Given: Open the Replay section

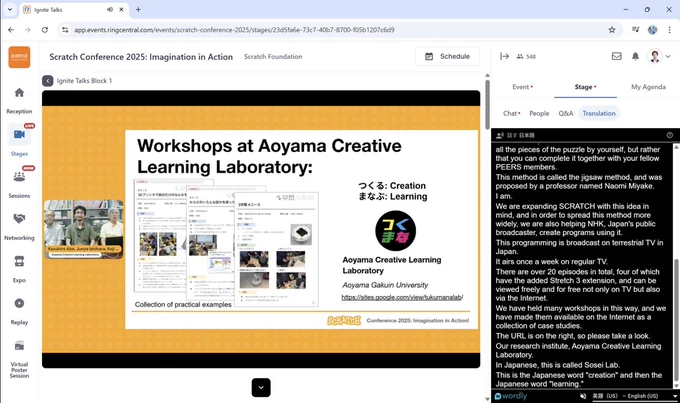Looking at the screenshot, I should (19, 310).
